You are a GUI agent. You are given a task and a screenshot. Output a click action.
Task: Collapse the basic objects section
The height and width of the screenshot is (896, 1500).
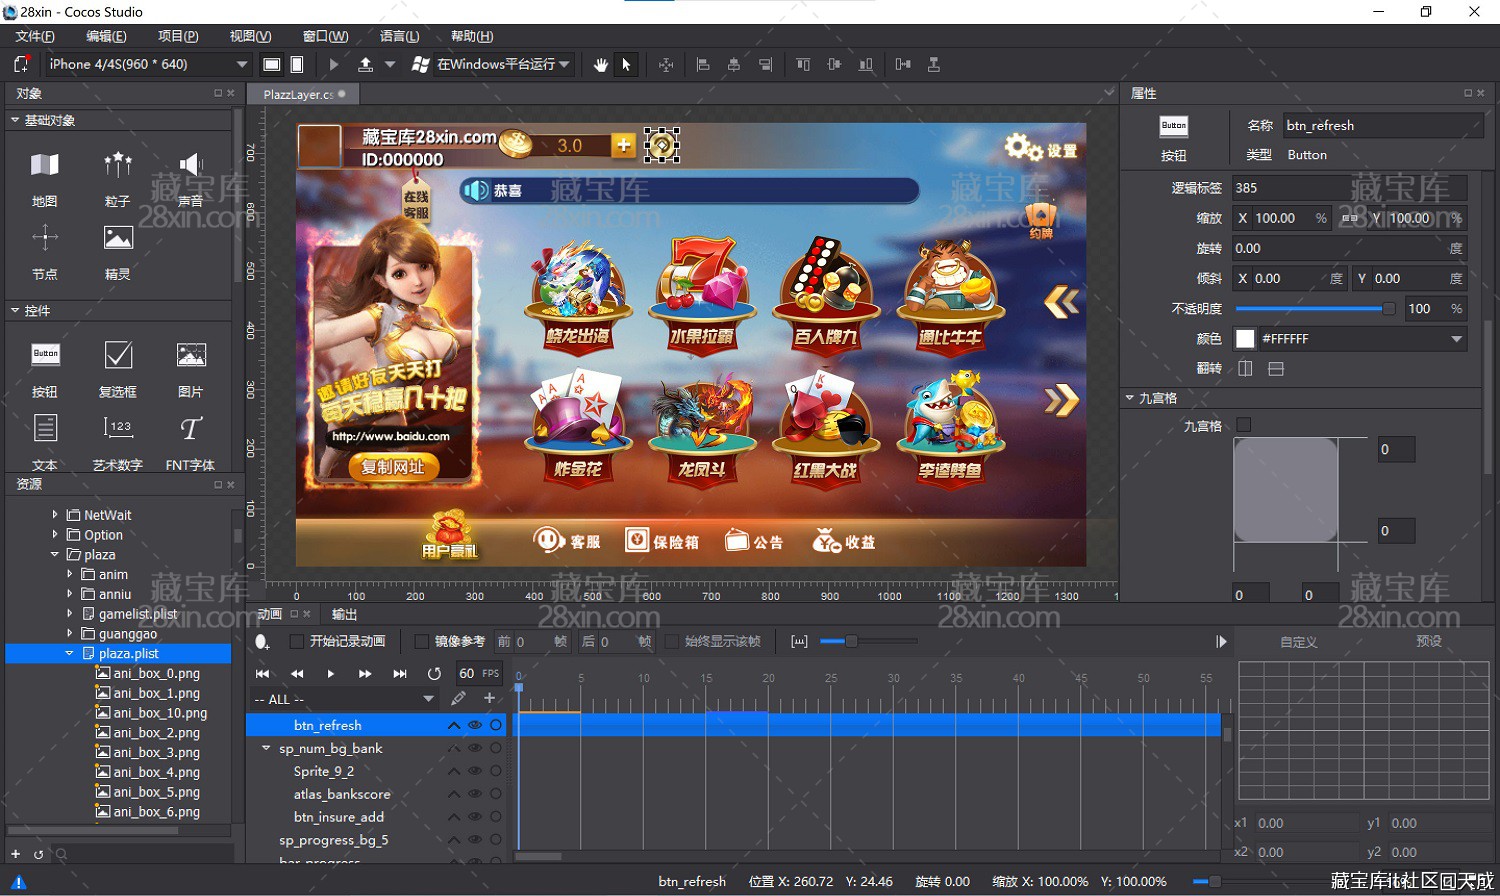pos(15,120)
